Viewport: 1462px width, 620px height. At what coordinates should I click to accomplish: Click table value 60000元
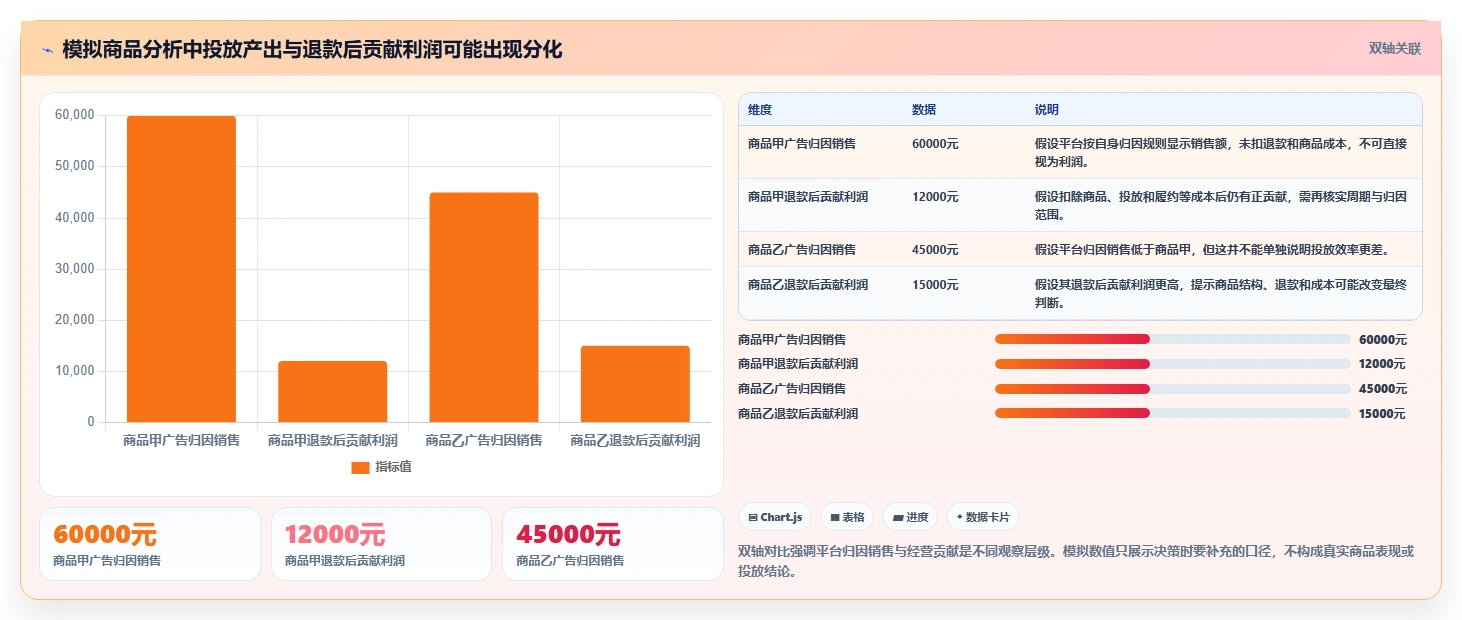coord(935,144)
